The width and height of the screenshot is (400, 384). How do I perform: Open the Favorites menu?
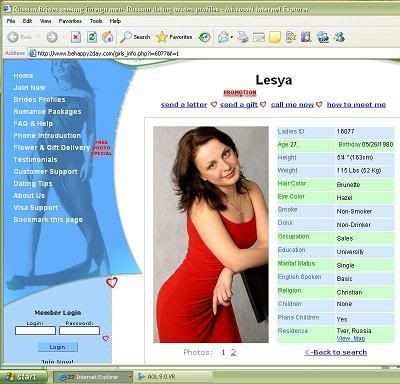[70, 21]
